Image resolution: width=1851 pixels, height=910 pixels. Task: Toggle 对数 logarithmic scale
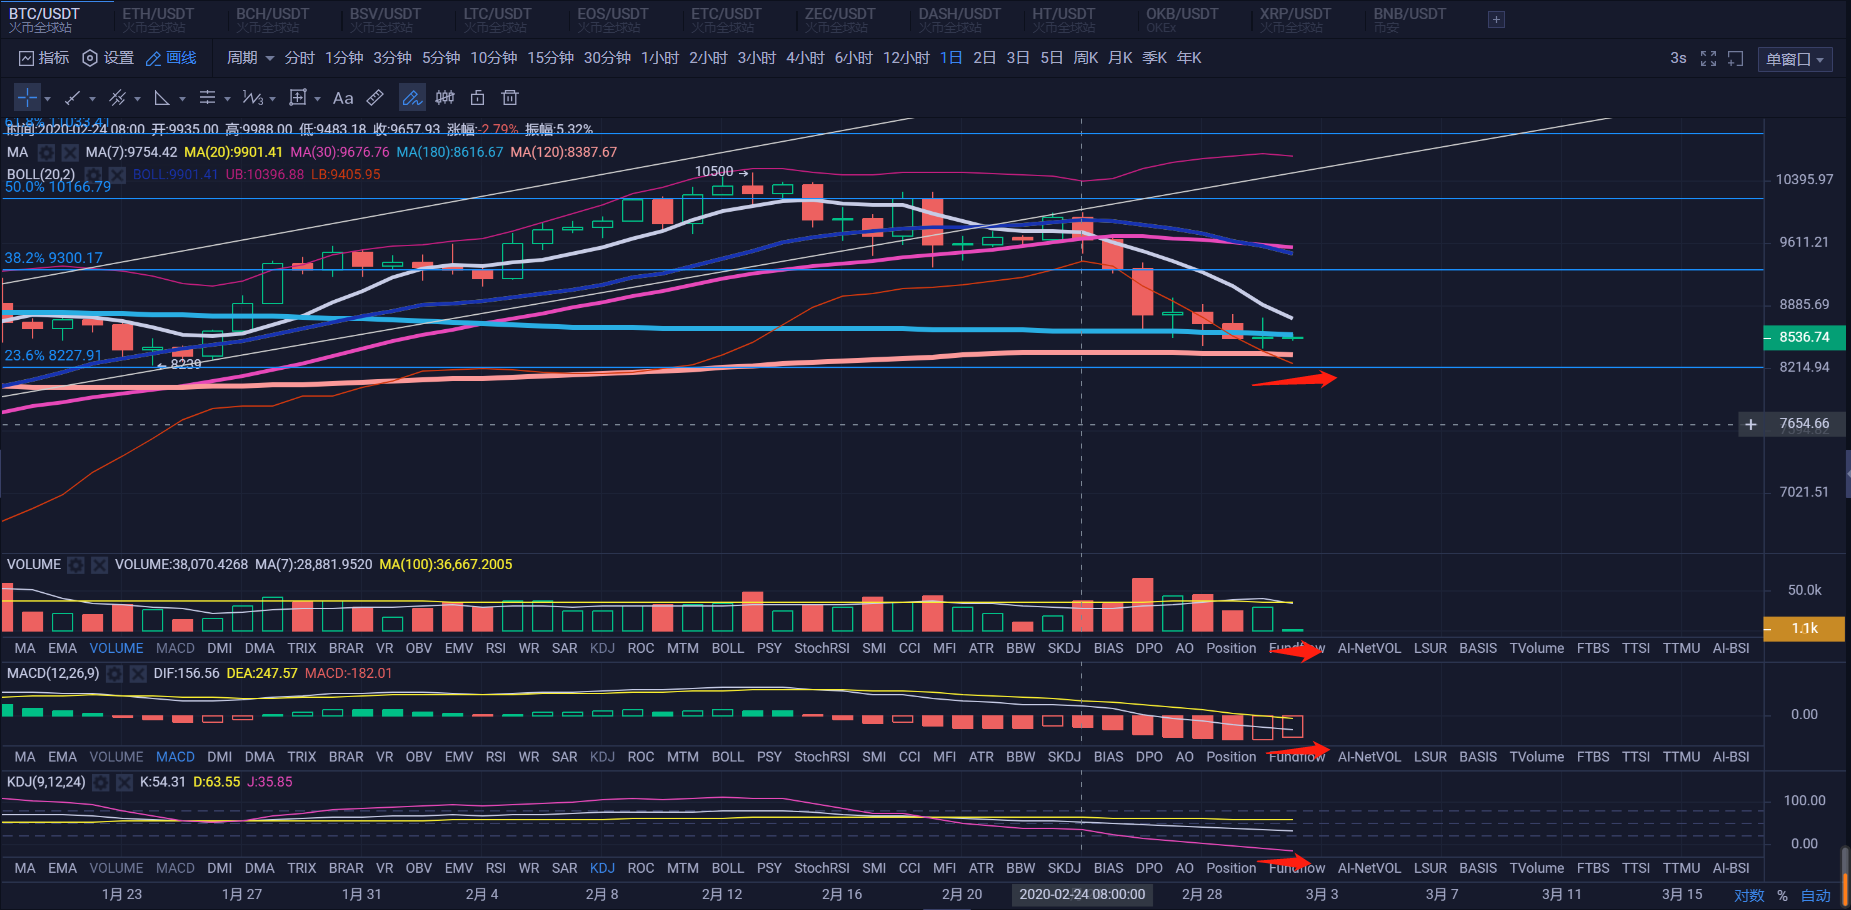(1749, 896)
